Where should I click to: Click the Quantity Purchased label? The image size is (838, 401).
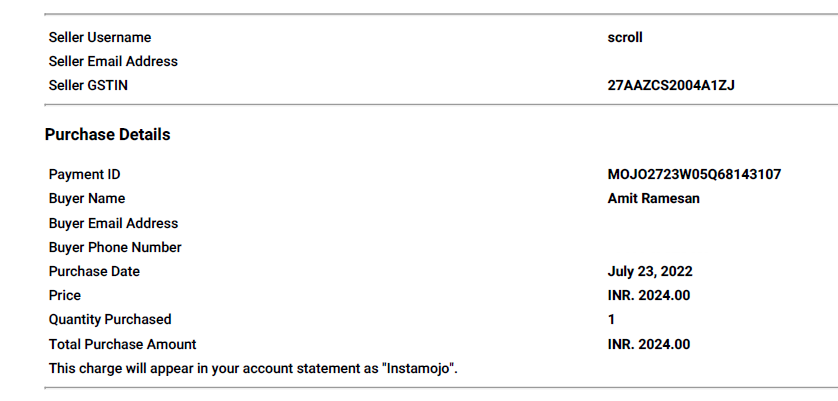pyautogui.click(x=110, y=320)
